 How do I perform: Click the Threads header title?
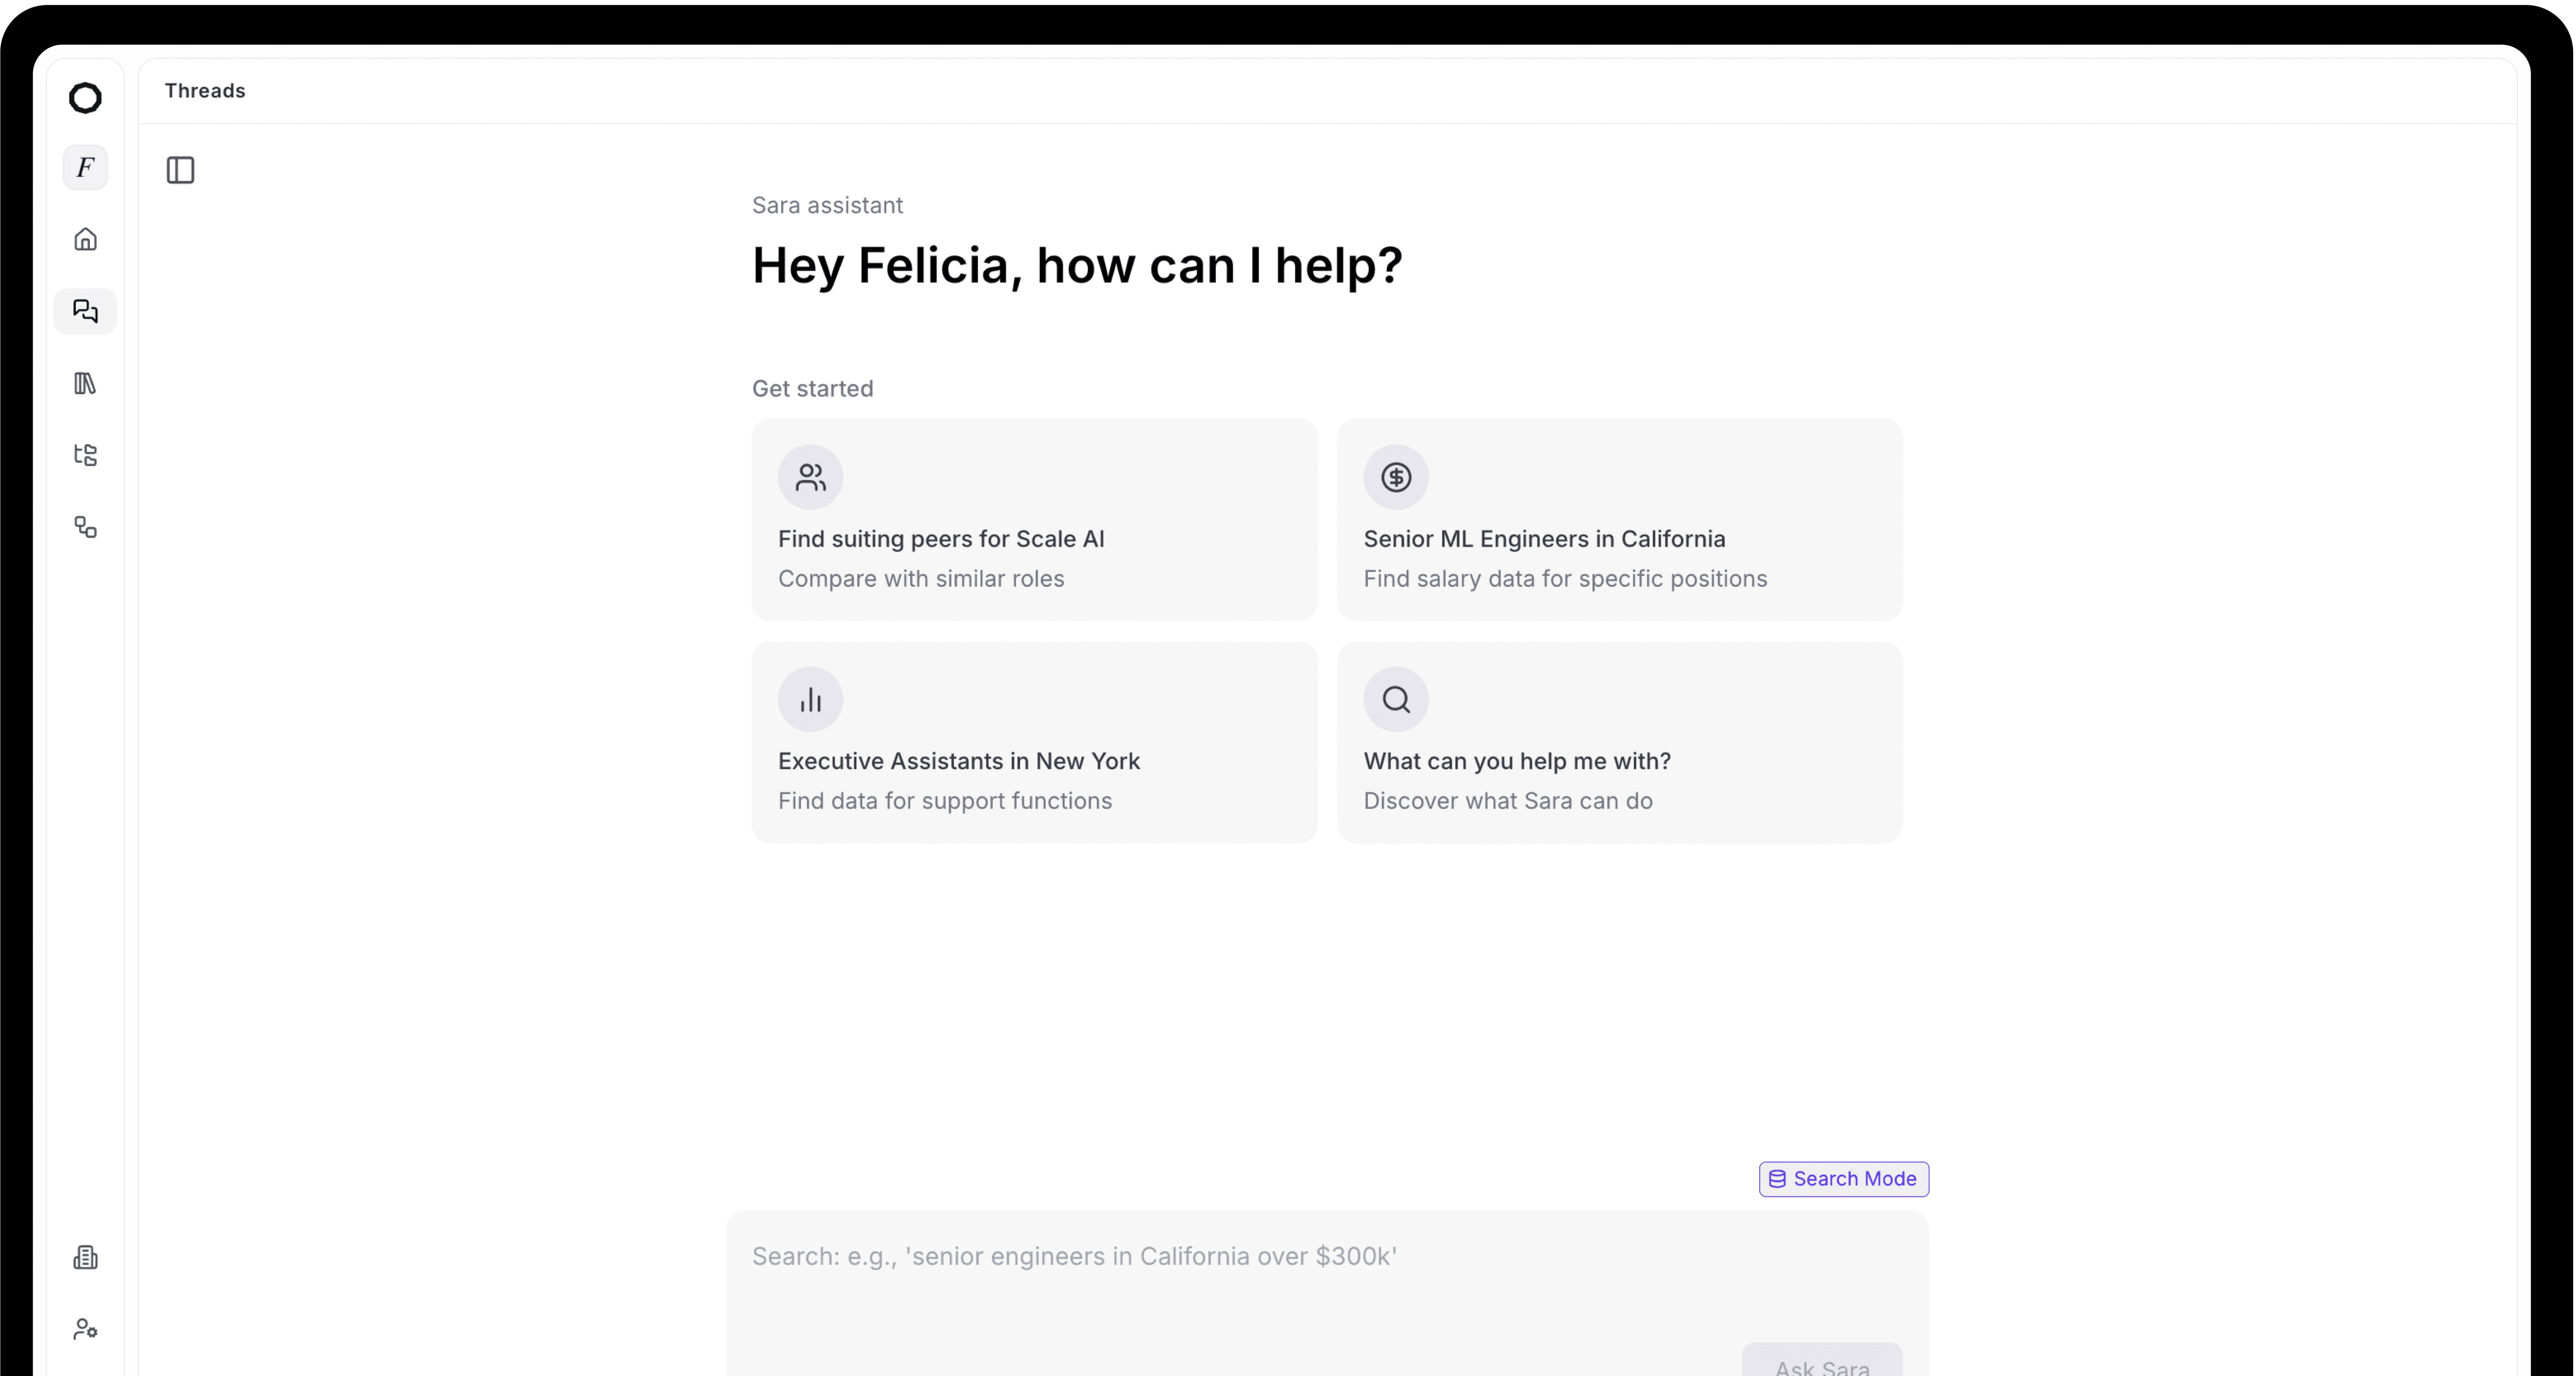click(x=205, y=91)
